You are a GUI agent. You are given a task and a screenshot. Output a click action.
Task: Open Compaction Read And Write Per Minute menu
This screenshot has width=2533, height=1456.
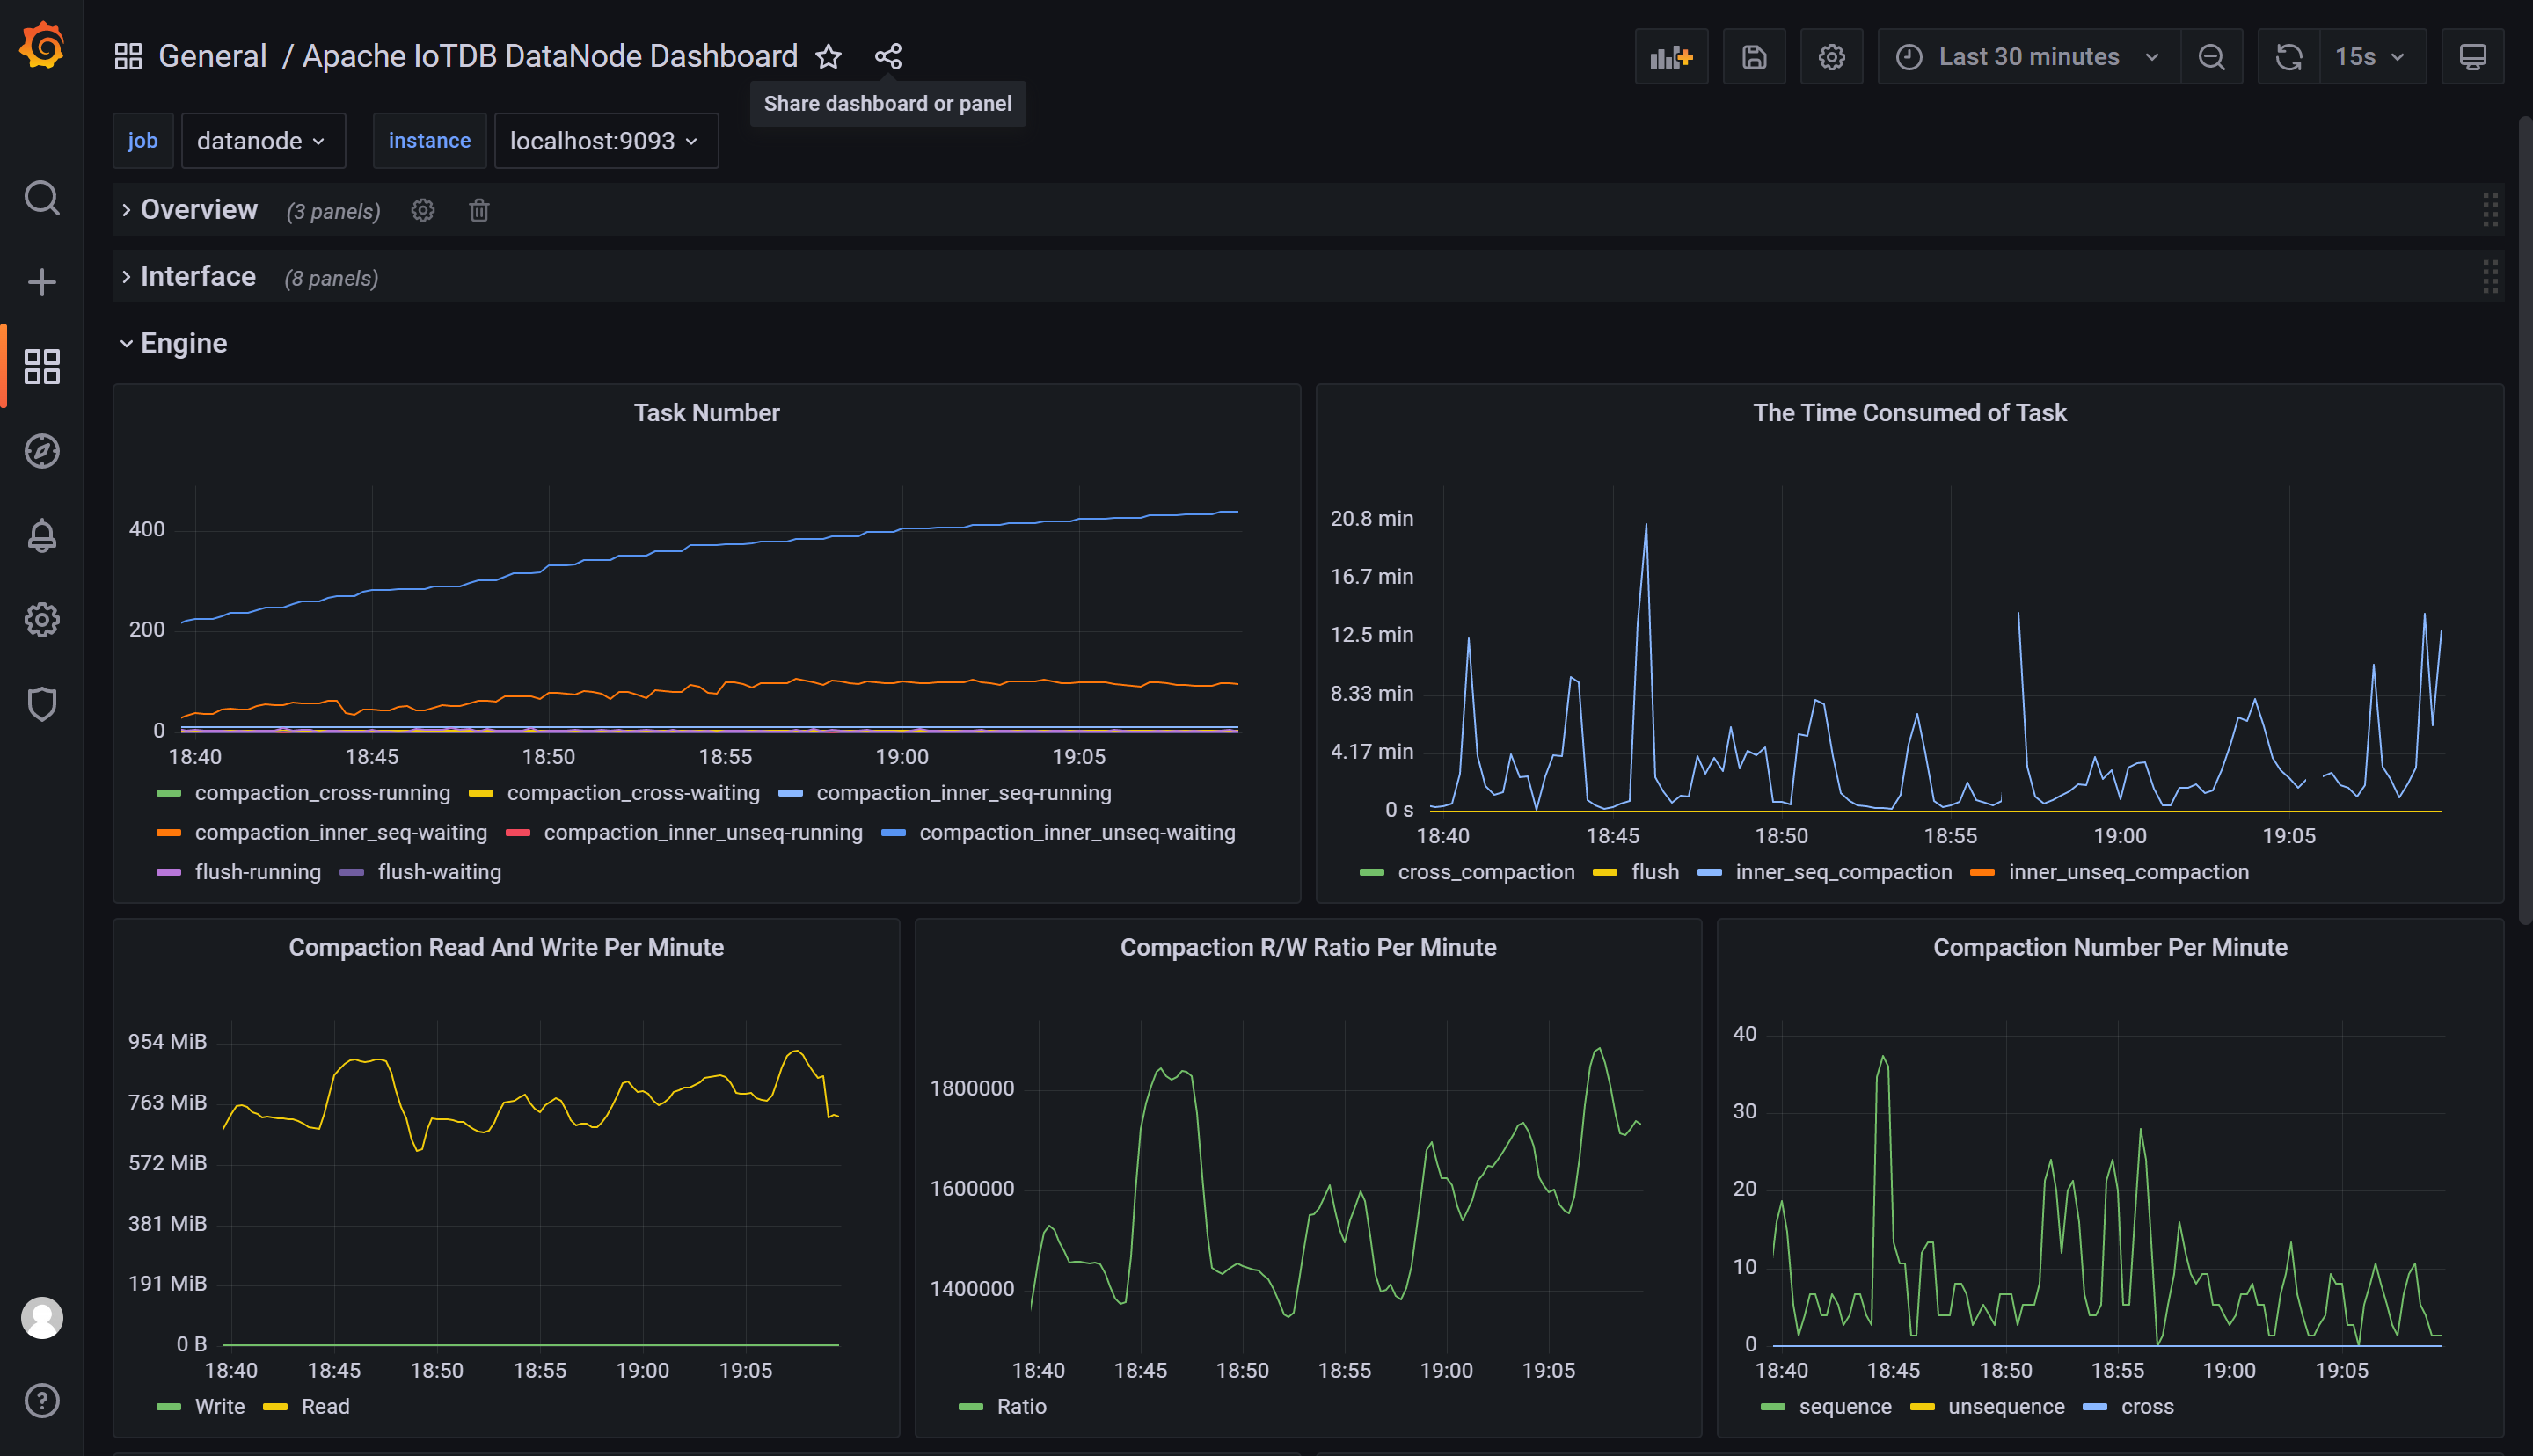coord(506,947)
